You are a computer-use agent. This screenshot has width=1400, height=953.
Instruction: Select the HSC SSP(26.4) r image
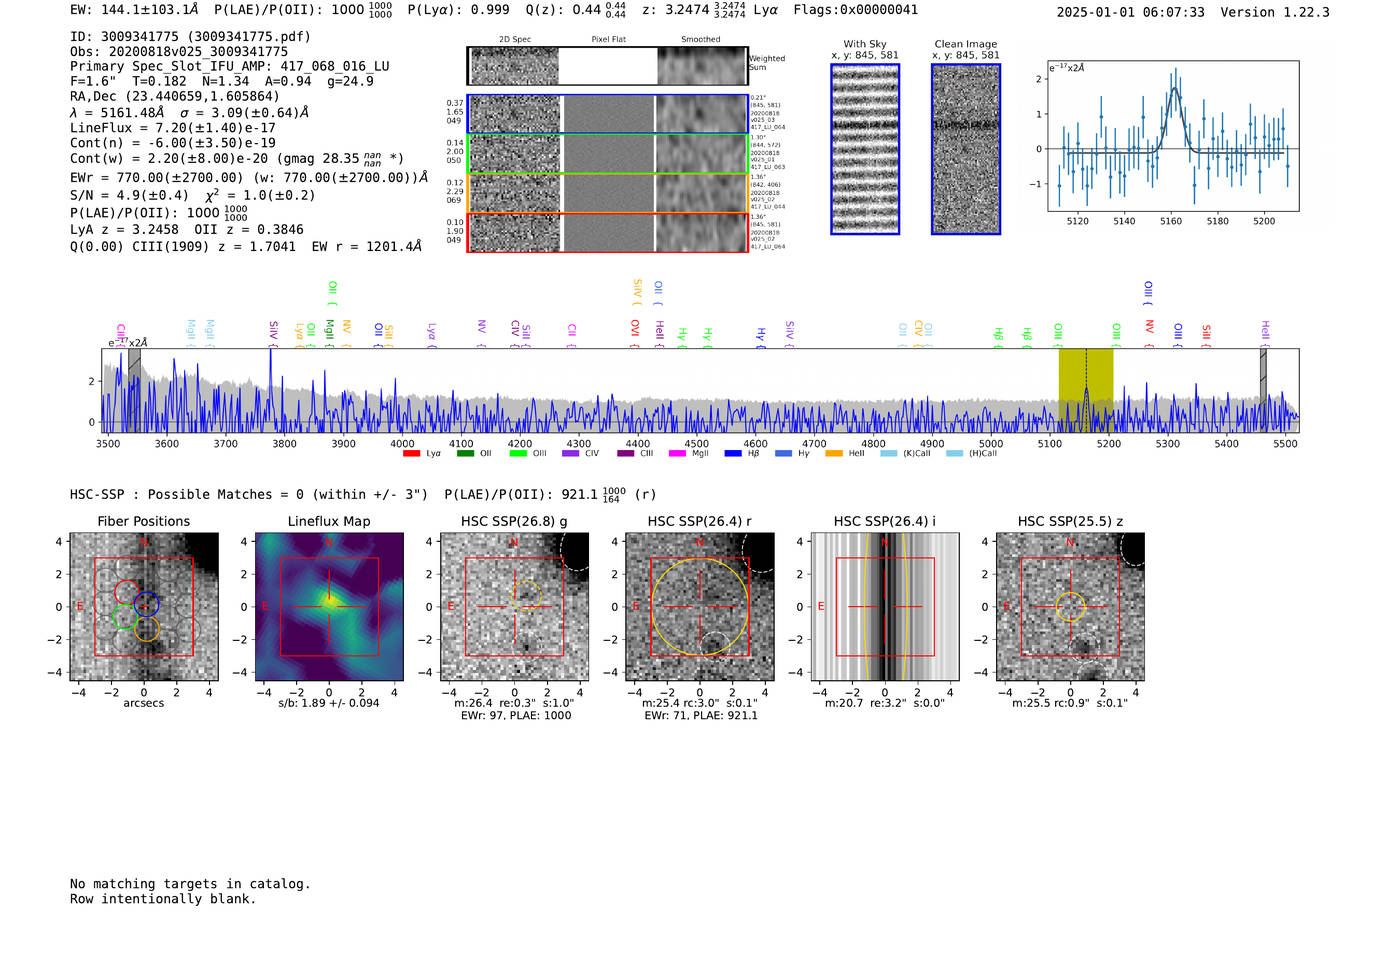[700, 607]
